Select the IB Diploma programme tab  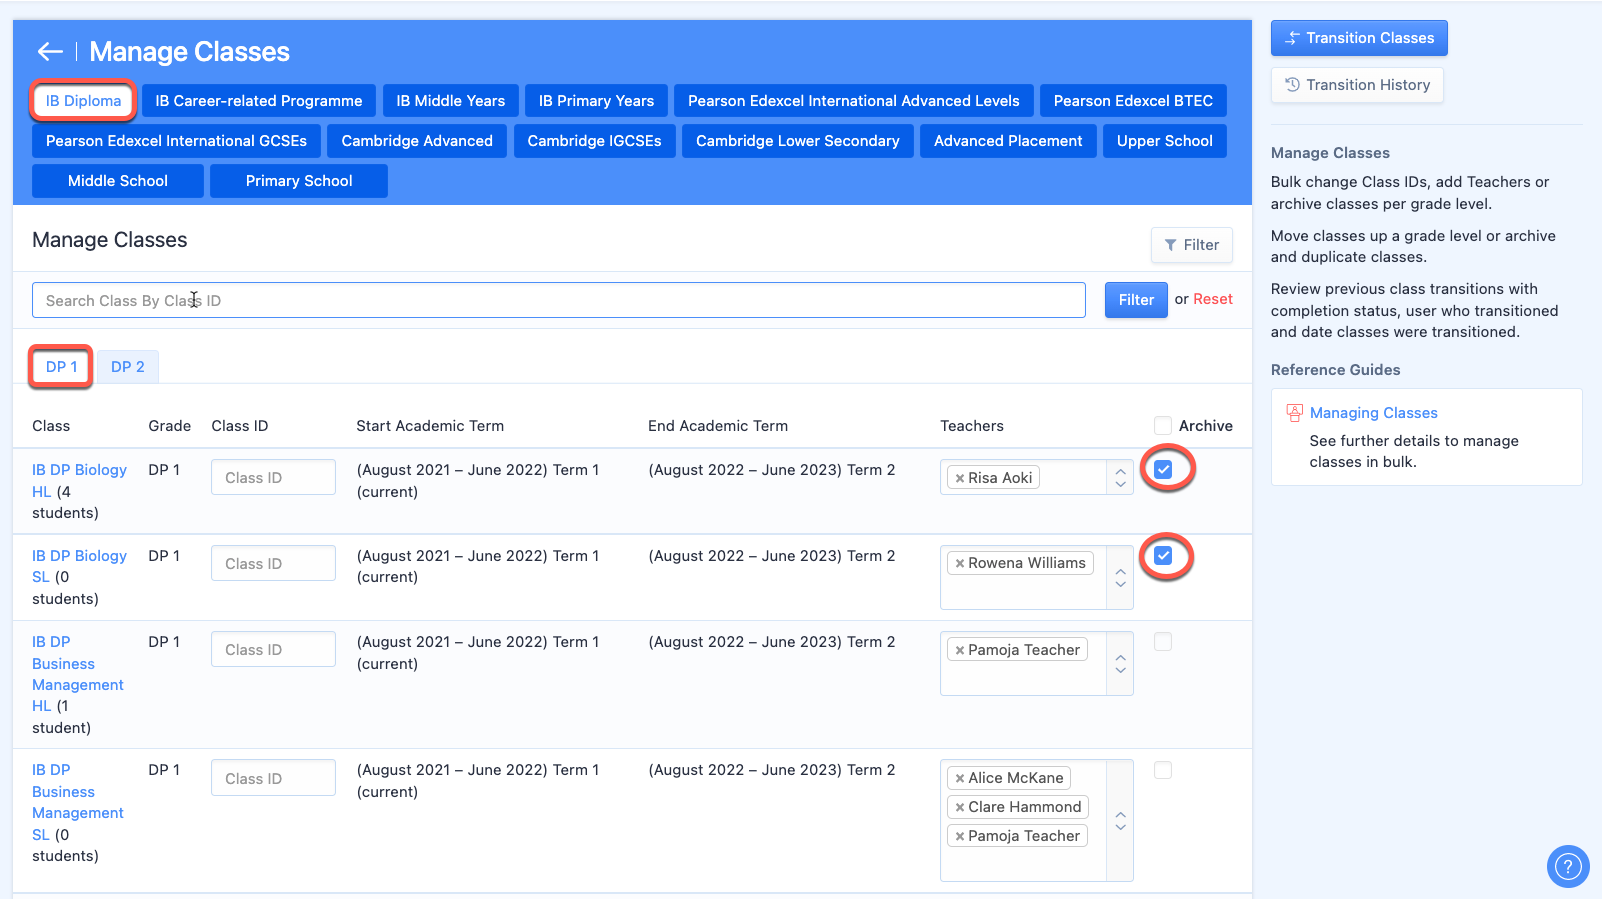coord(83,101)
